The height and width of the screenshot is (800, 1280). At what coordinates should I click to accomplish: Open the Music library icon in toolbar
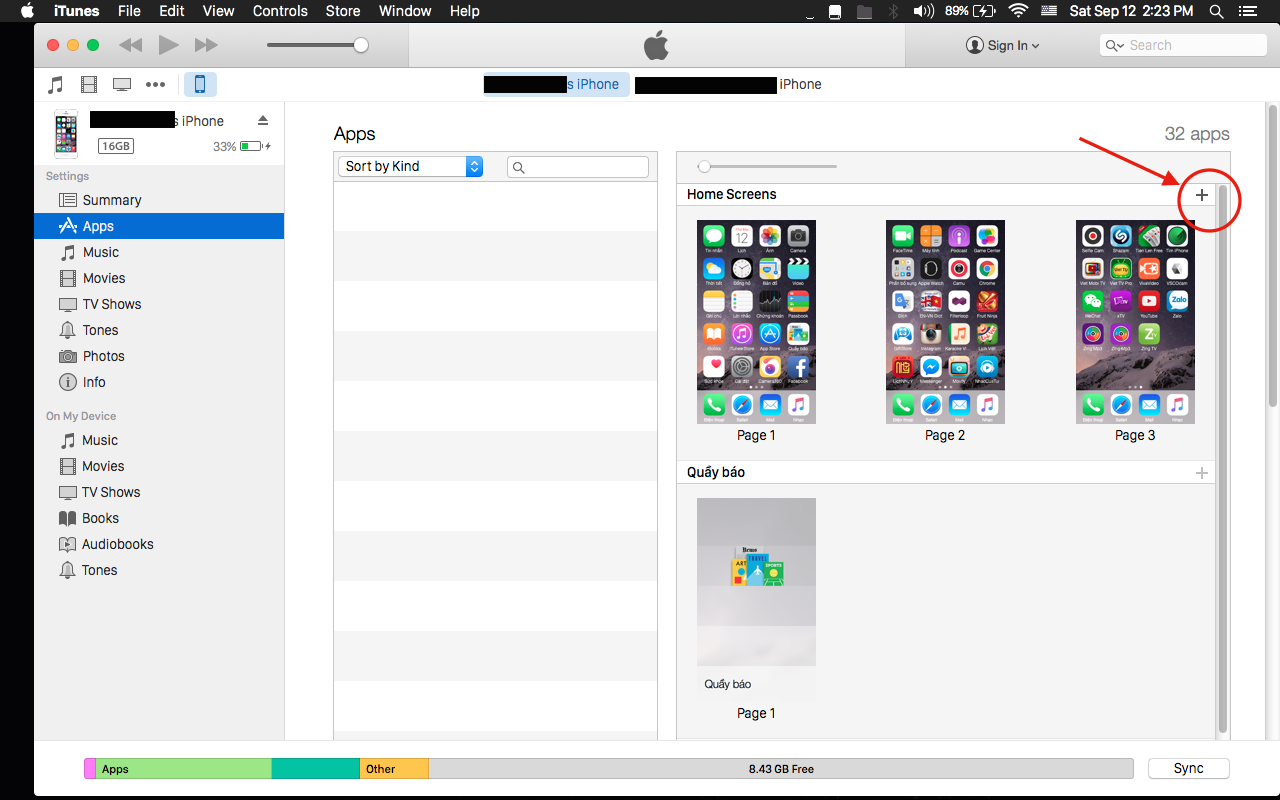click(56, 85)
